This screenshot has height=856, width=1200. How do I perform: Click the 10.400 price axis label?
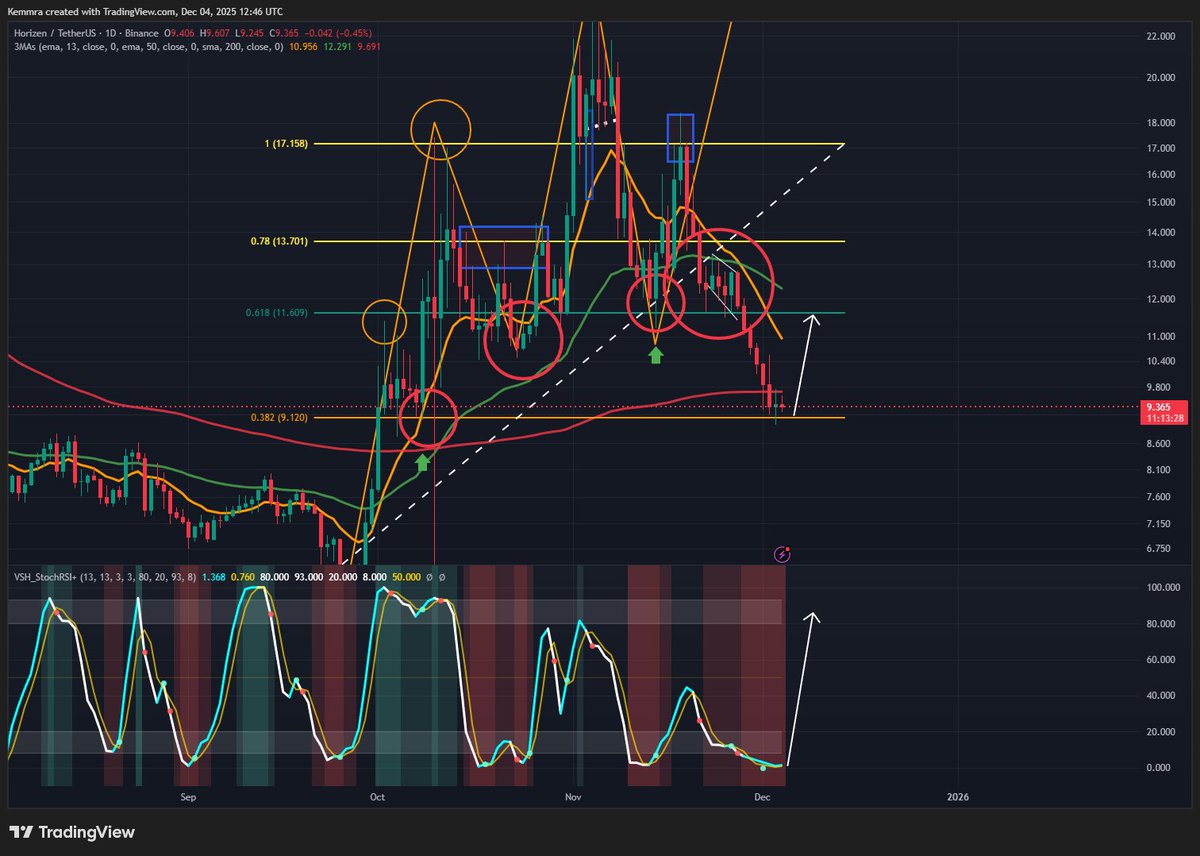pos(1162,361)
